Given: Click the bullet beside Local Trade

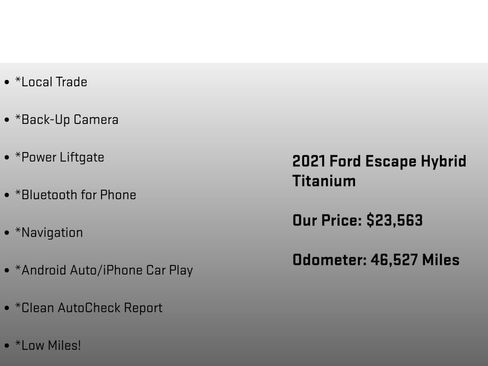Looking at the screenshot, I should (7, 82).
